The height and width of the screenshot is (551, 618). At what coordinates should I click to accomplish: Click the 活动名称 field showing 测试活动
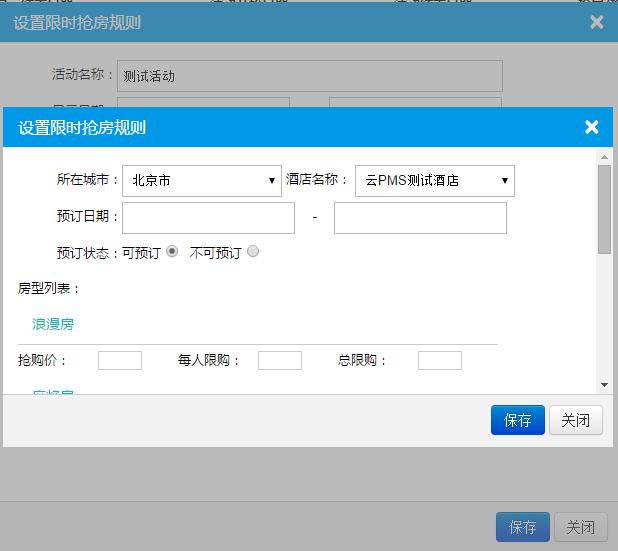[x=309, y=76]
